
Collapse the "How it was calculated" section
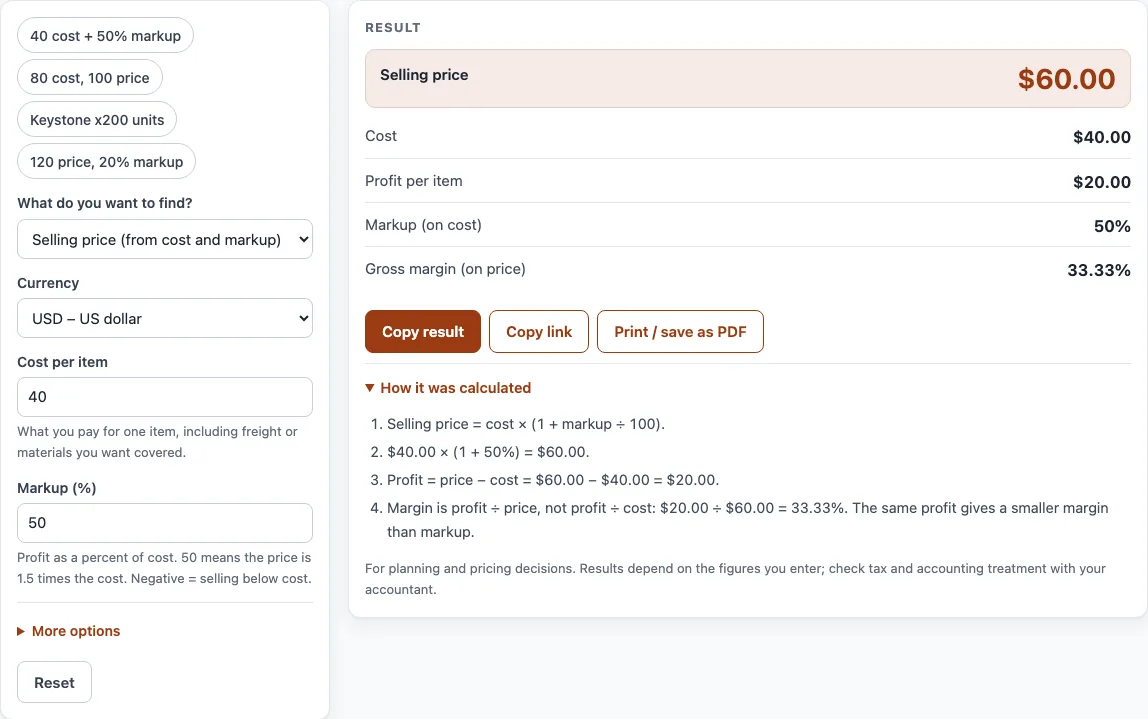click(x=448, y=388)
